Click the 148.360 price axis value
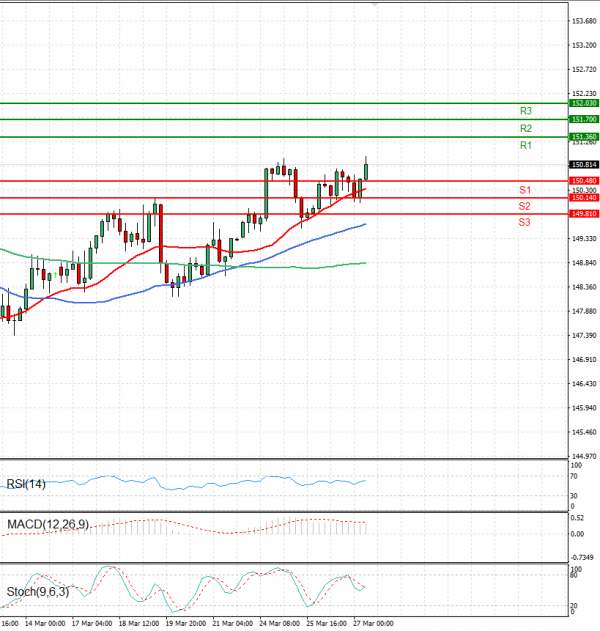 coord(584,287)
